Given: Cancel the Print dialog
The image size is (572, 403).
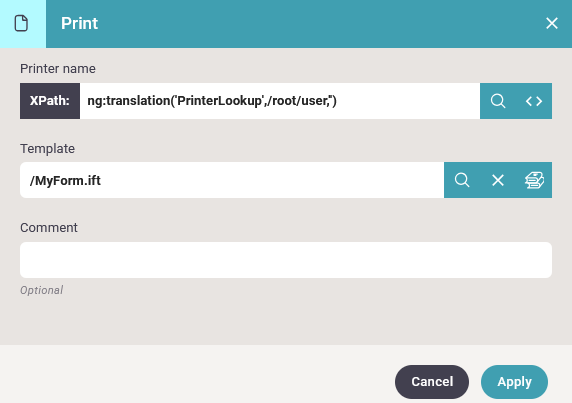Looking at the screenshot, I should (x=432, y=382).
